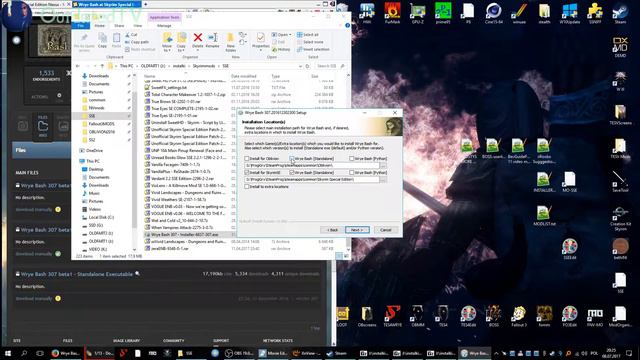The height and width of the screenshot is (360, 640).
Task: Open the File tab in Explorer
Action: pos(81,26)
